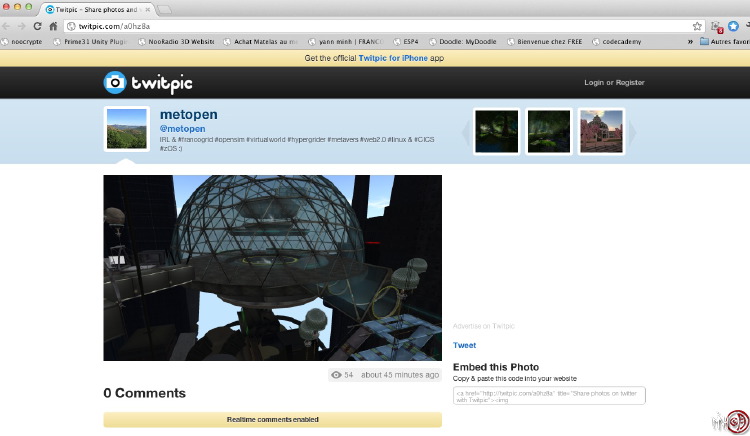Open the second green forest thumbnail
The width and height of the screenshot is (750, 436).
tap(549, 131)
